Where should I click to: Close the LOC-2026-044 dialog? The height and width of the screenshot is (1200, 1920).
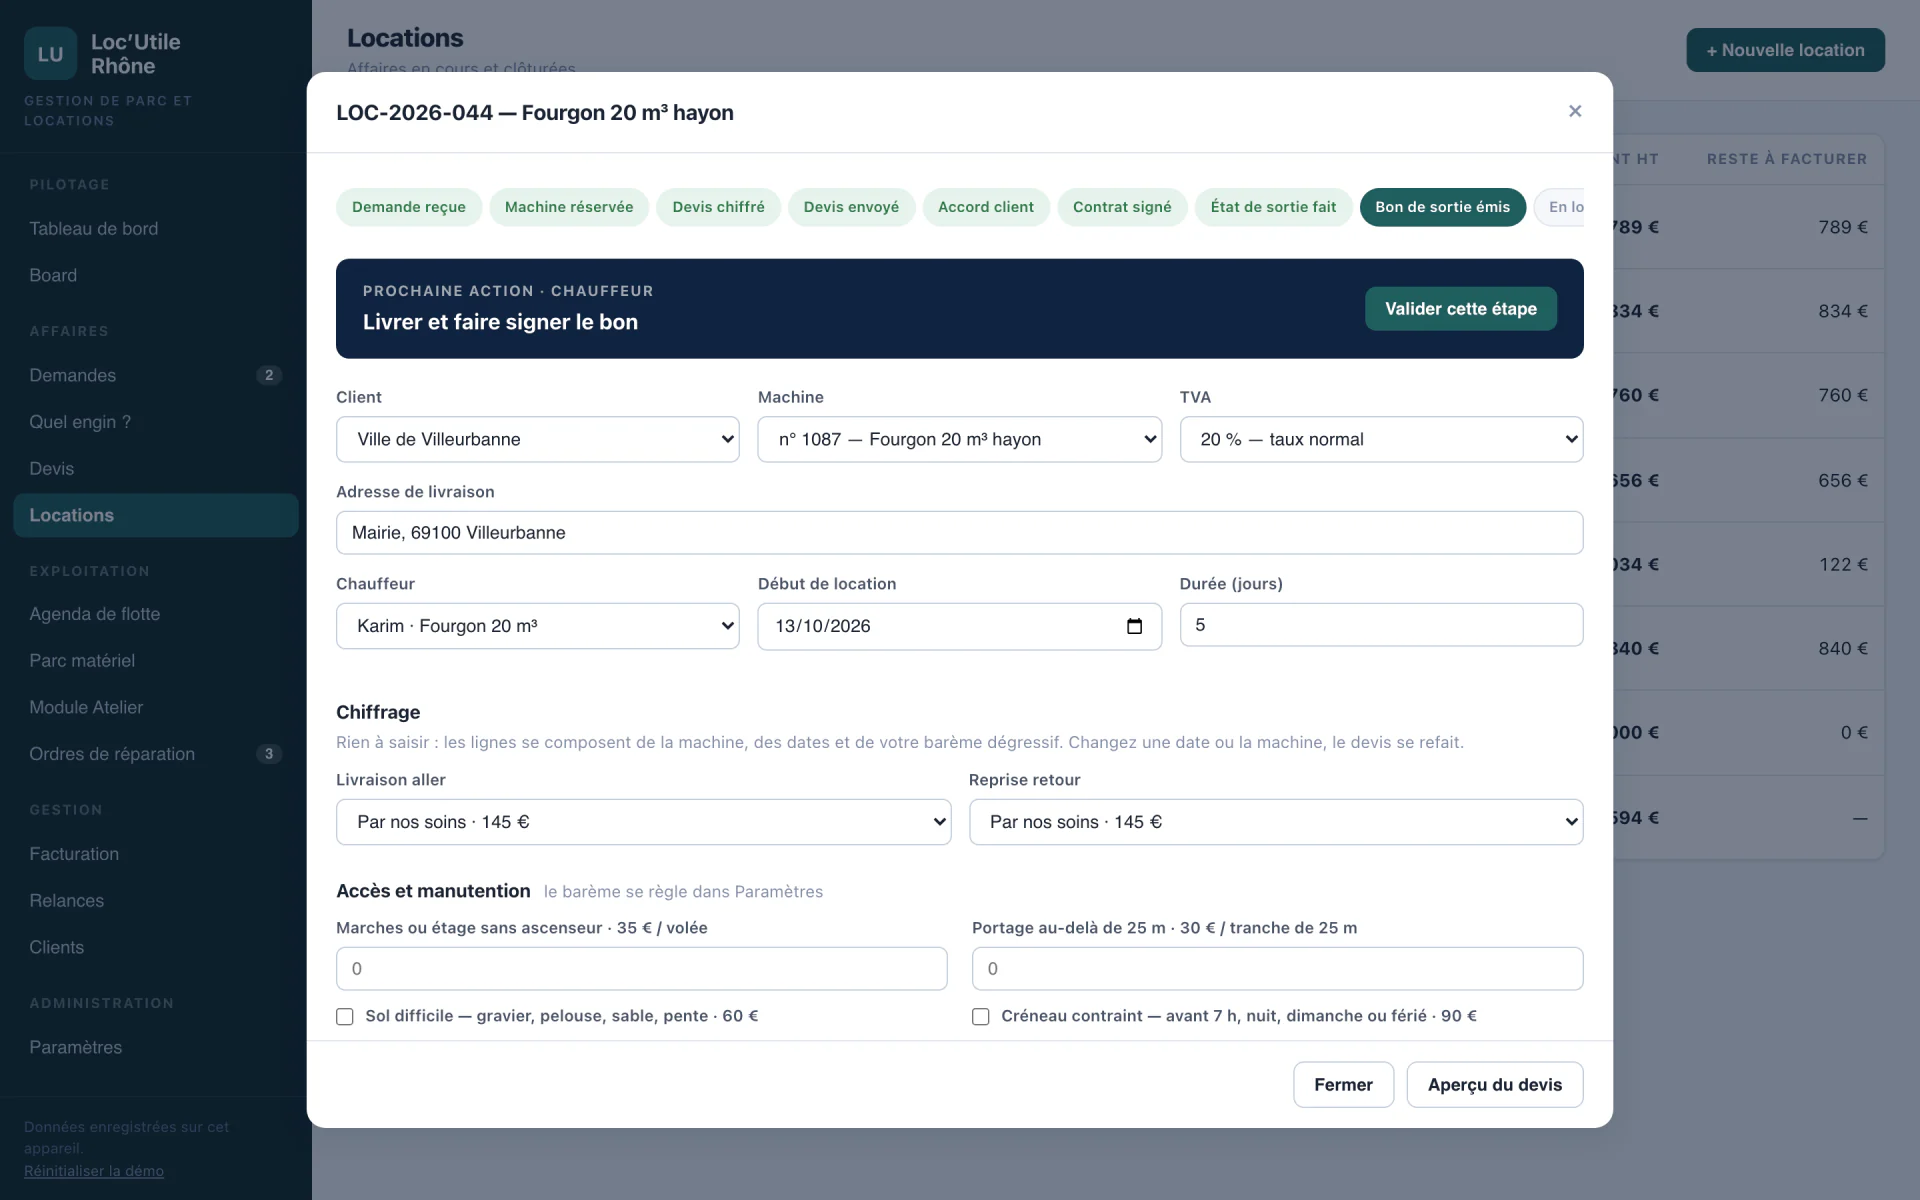click(x=1575, y=111)
